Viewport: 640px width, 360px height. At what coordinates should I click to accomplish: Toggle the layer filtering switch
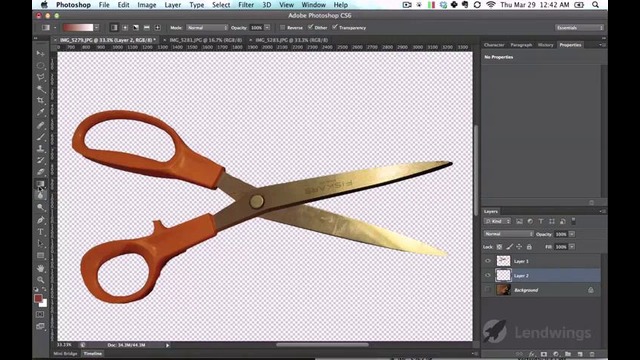[x=573, y=221]
